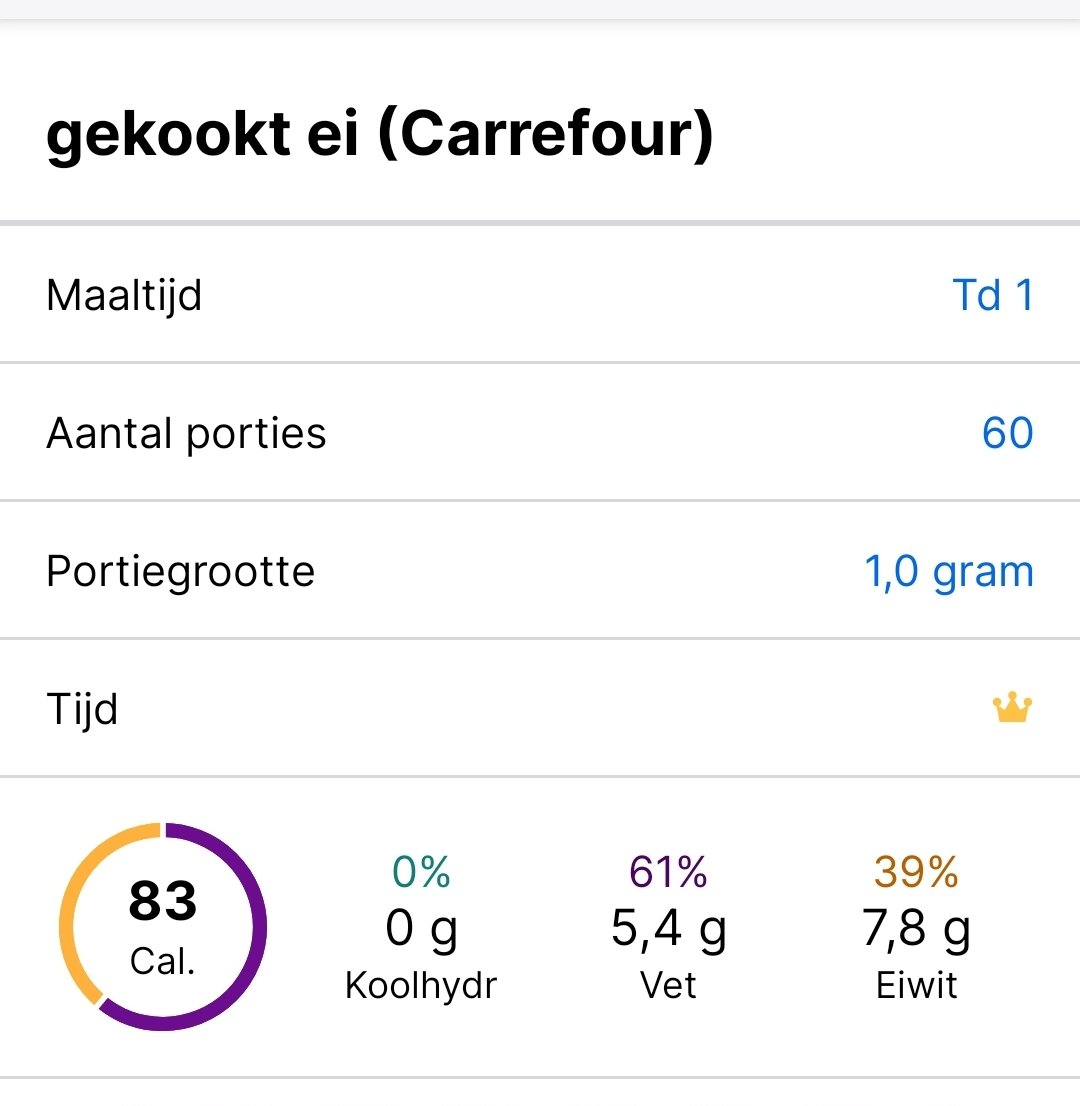Tap the Vet label
Image resolution: width=1080 pixels, height=1106 pixels.
[668, 986]
